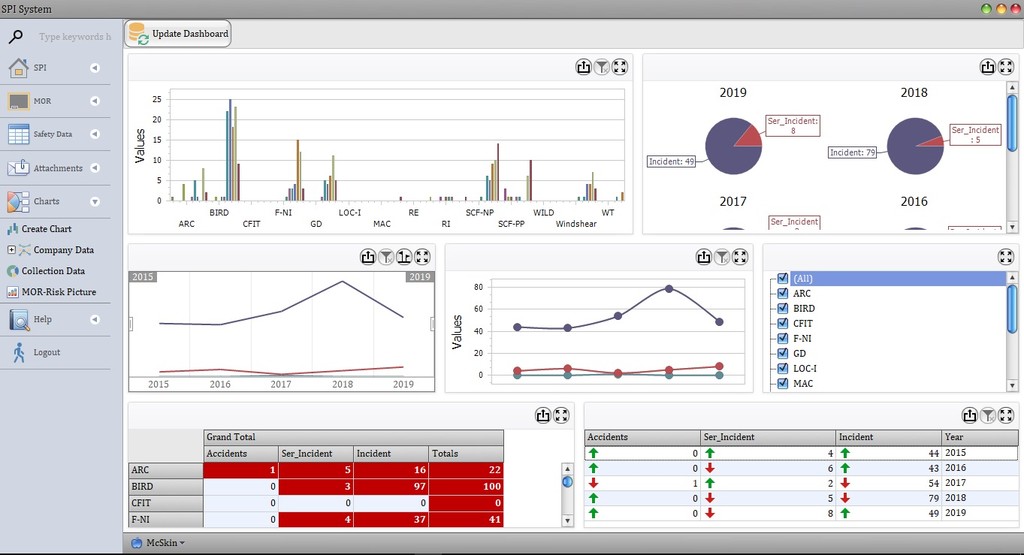1024x555 pixels.
Task: Uncheck the MAC checkbox
Action: tap(782, 383)
